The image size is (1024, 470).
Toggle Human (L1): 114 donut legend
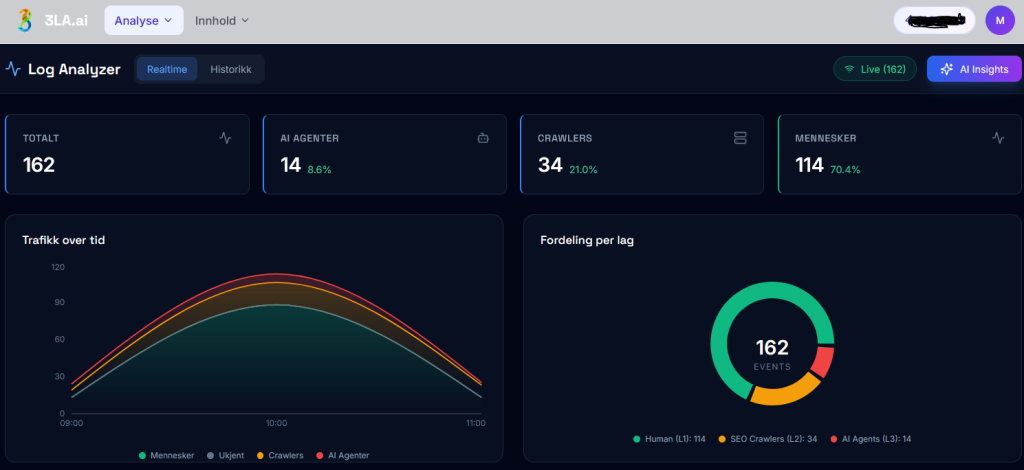point(669,439)
